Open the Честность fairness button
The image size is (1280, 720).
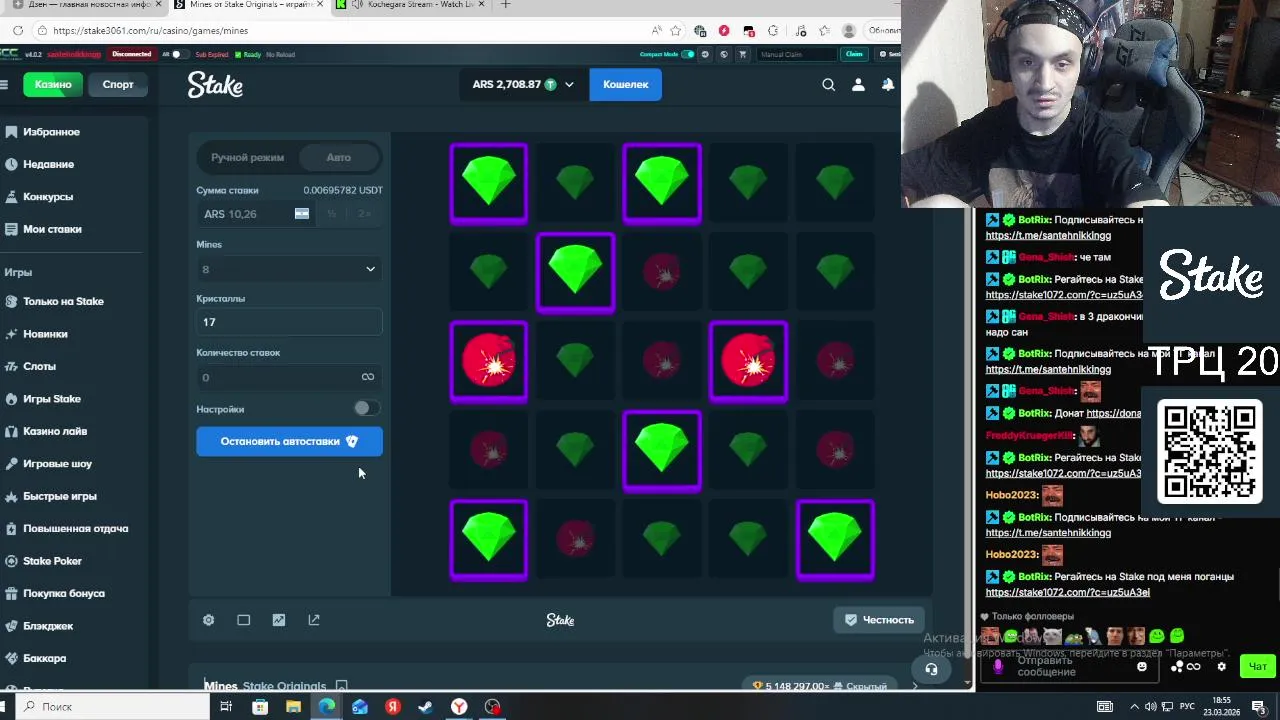879,620
